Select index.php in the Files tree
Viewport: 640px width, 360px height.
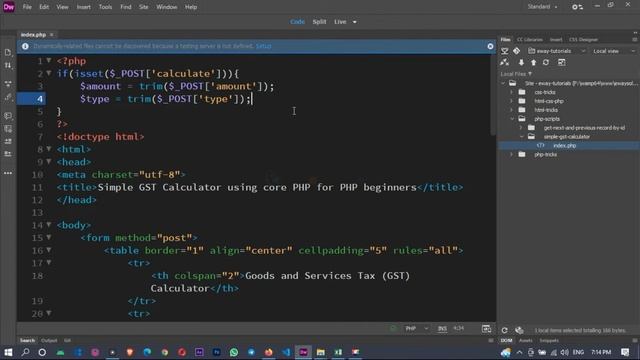(x=564, y=146)
